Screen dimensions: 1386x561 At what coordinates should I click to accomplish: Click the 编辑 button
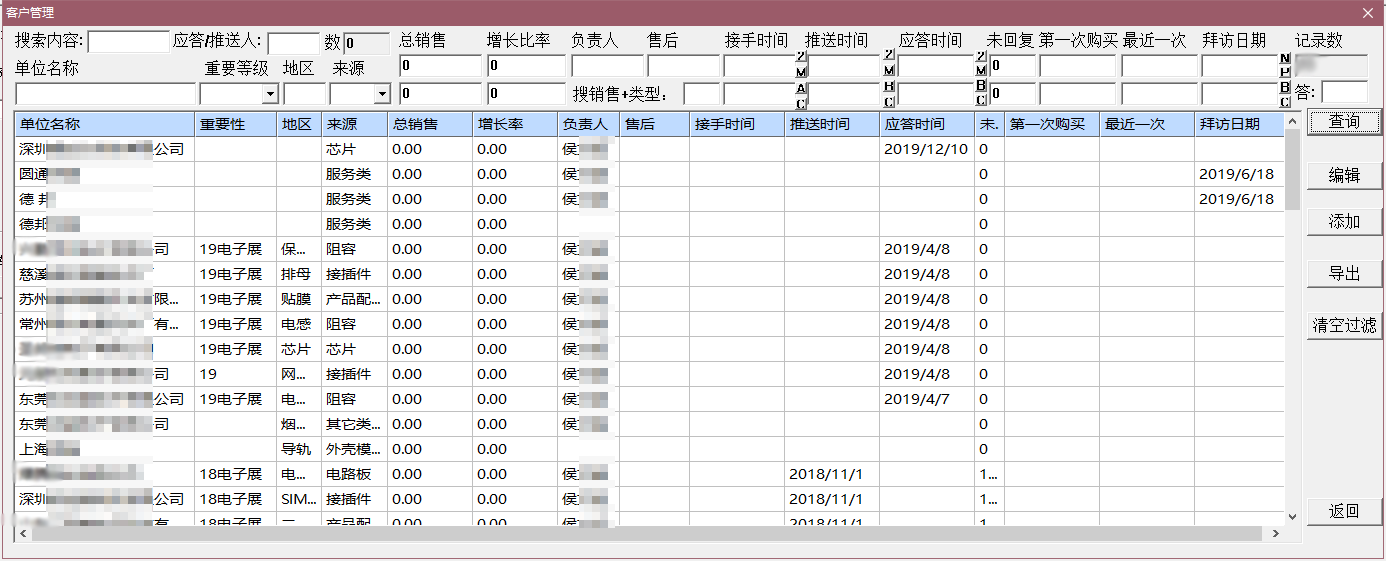[x=1344, y=175]
